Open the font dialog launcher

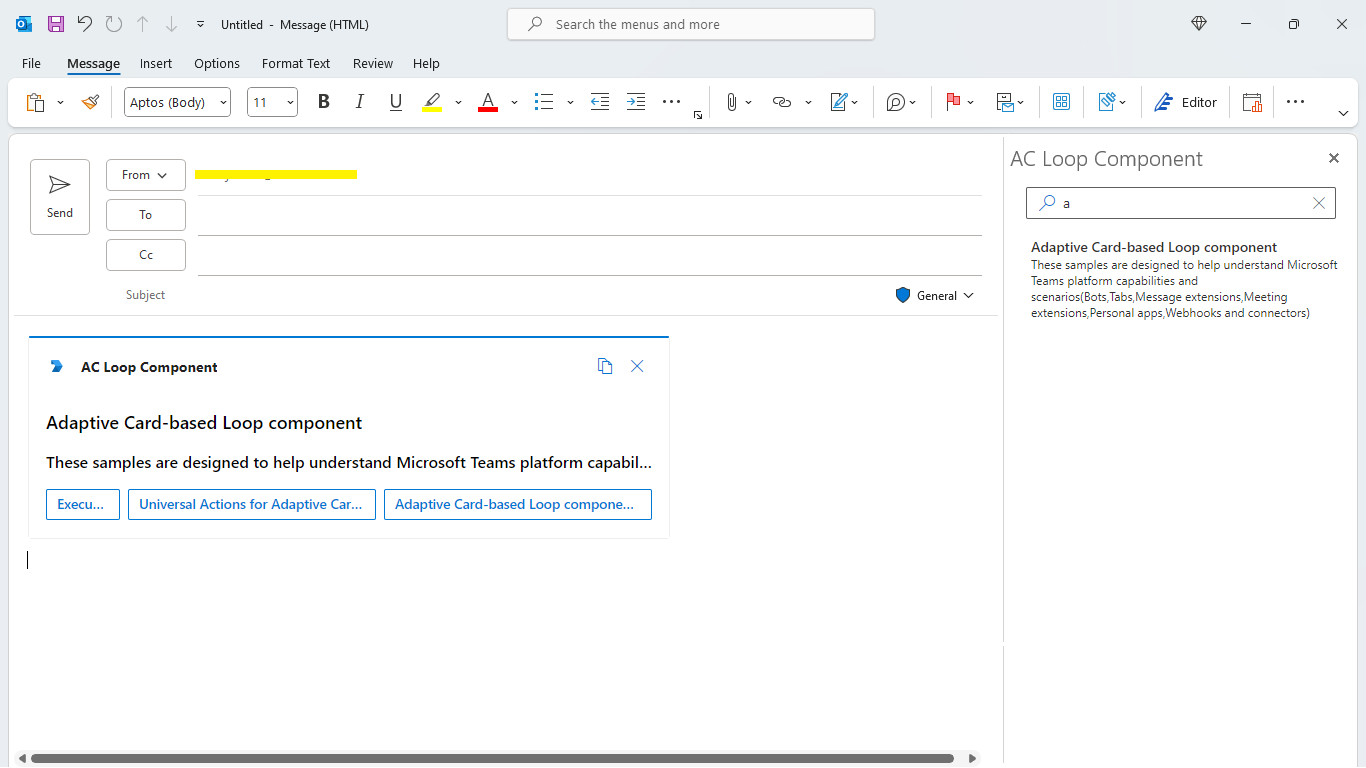pyautogui.click(x=698, y=116)
